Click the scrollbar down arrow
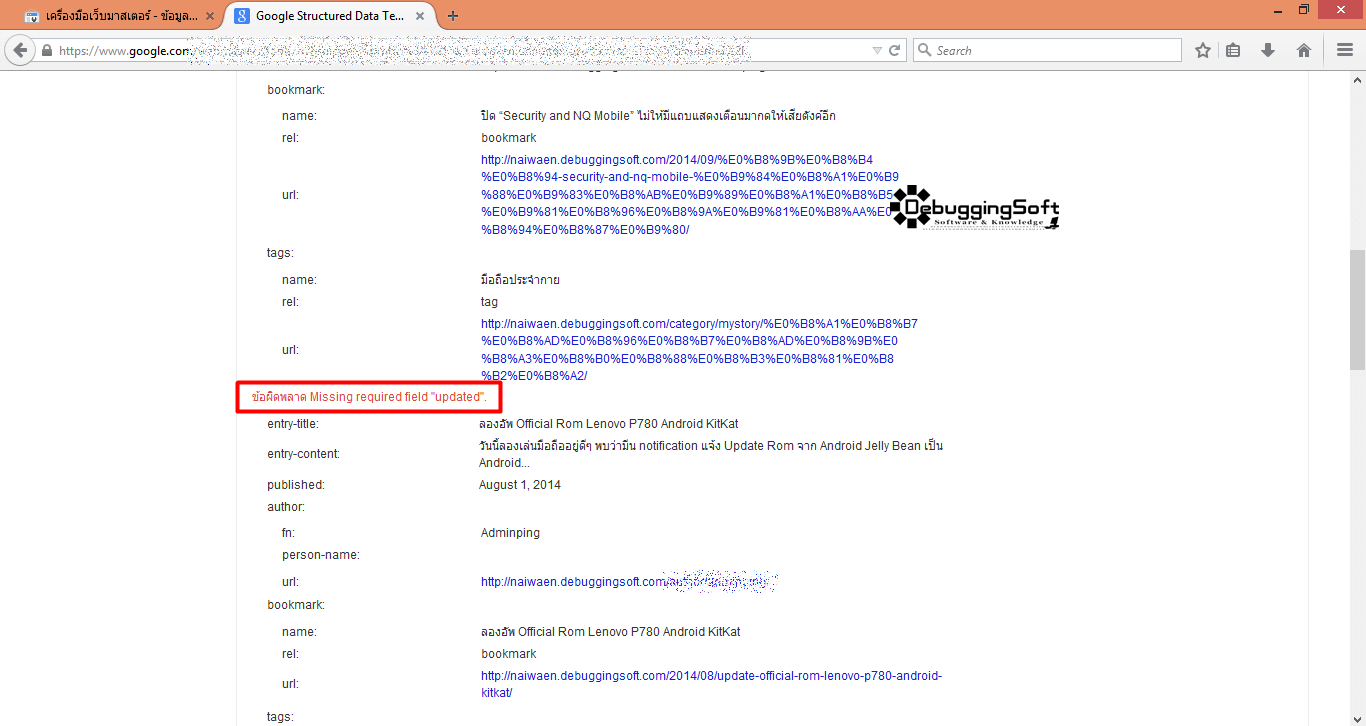1366x726 pixels. [x=1356, y=718]
